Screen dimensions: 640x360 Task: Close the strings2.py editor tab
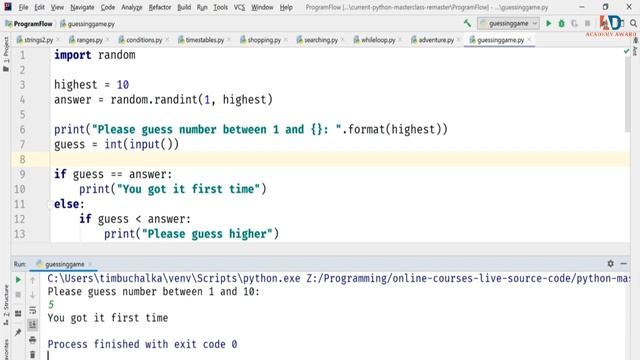(x=58, y=40)
